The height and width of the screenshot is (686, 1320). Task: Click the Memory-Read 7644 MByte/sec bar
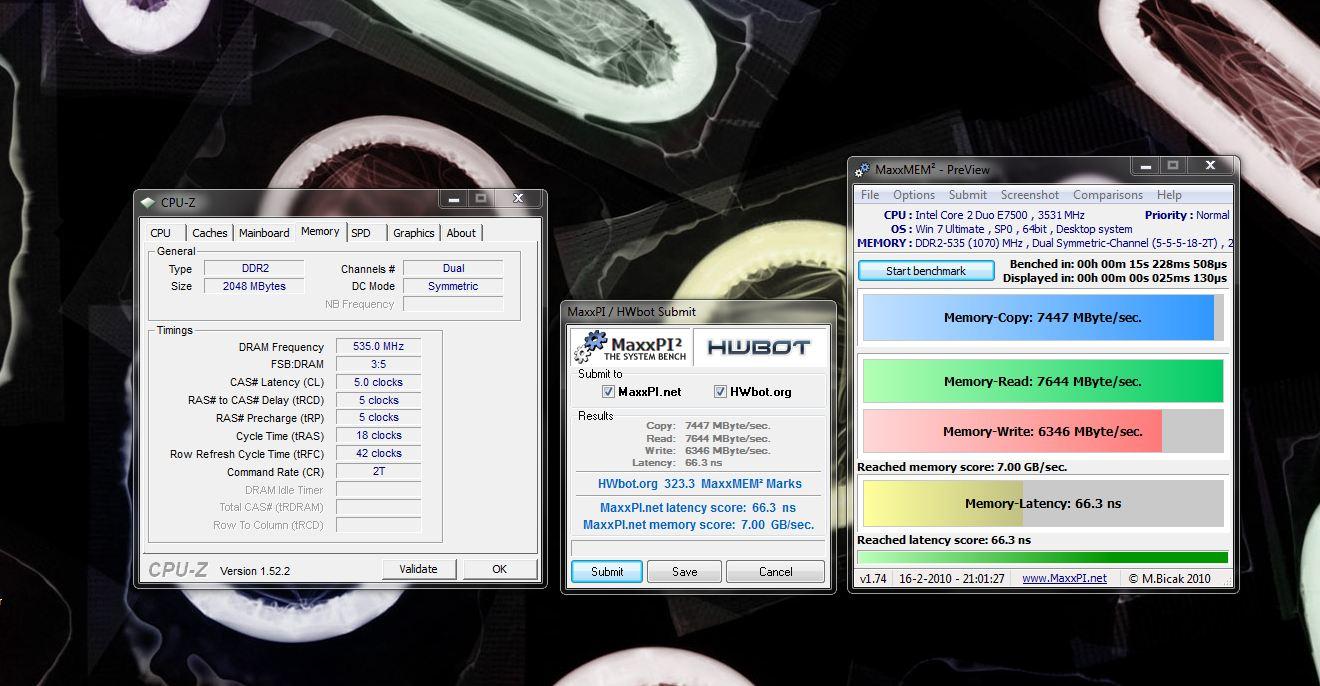click(1043, 381)
